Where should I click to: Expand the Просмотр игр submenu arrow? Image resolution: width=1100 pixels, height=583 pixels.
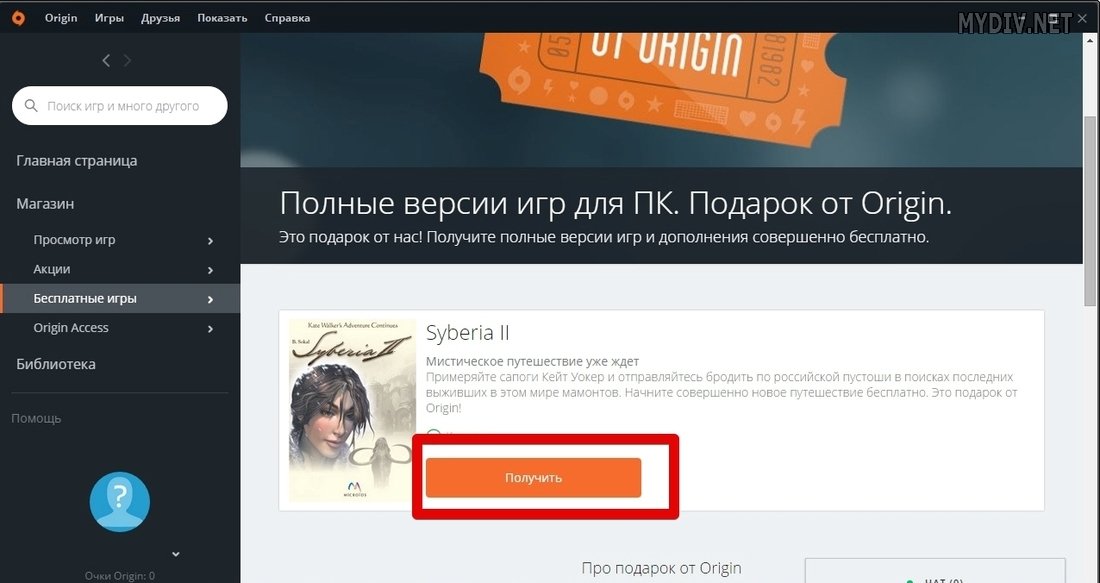(x=210, y=241)
